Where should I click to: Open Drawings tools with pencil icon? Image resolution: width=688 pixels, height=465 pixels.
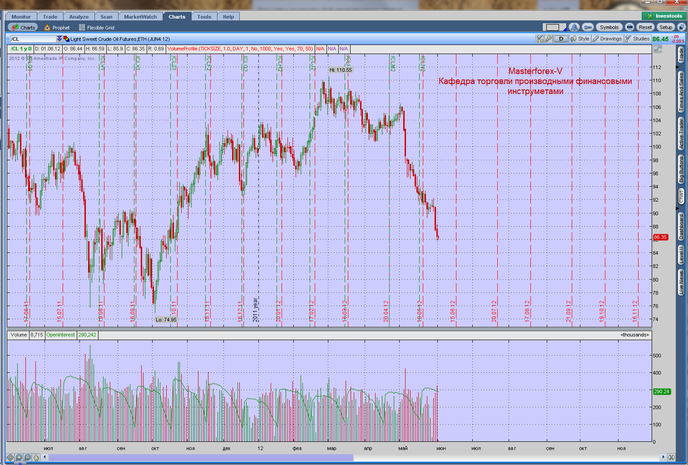(x=607, y=39)
